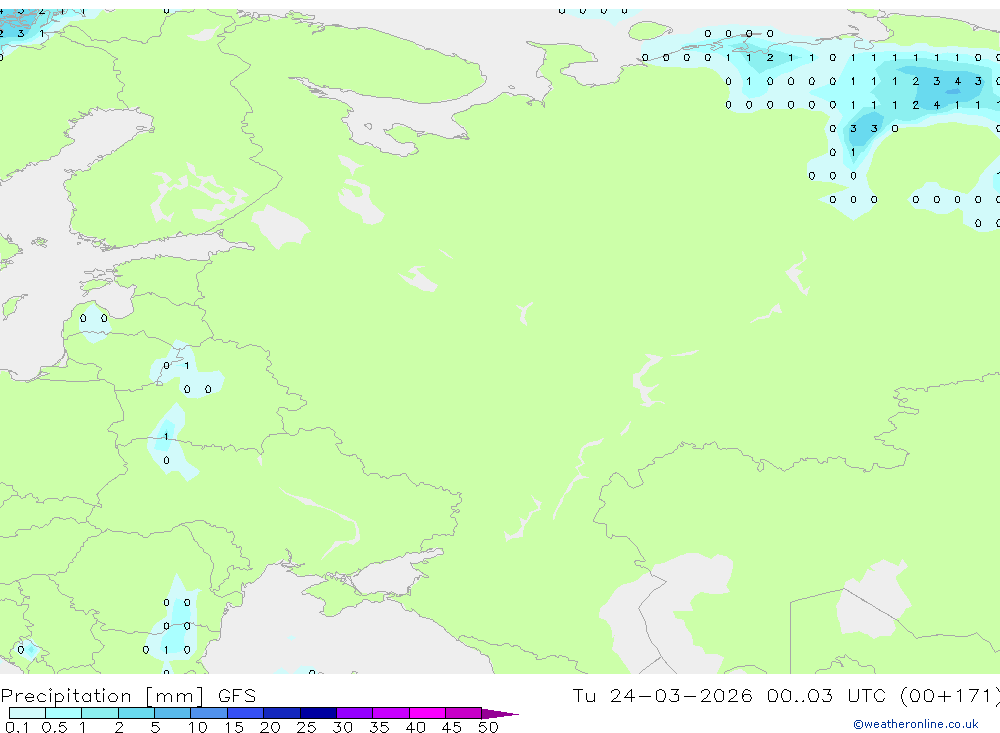Click the 10–15 mm legend color swatch
The width and height of the screenshot is (1000, 733).
209,713
